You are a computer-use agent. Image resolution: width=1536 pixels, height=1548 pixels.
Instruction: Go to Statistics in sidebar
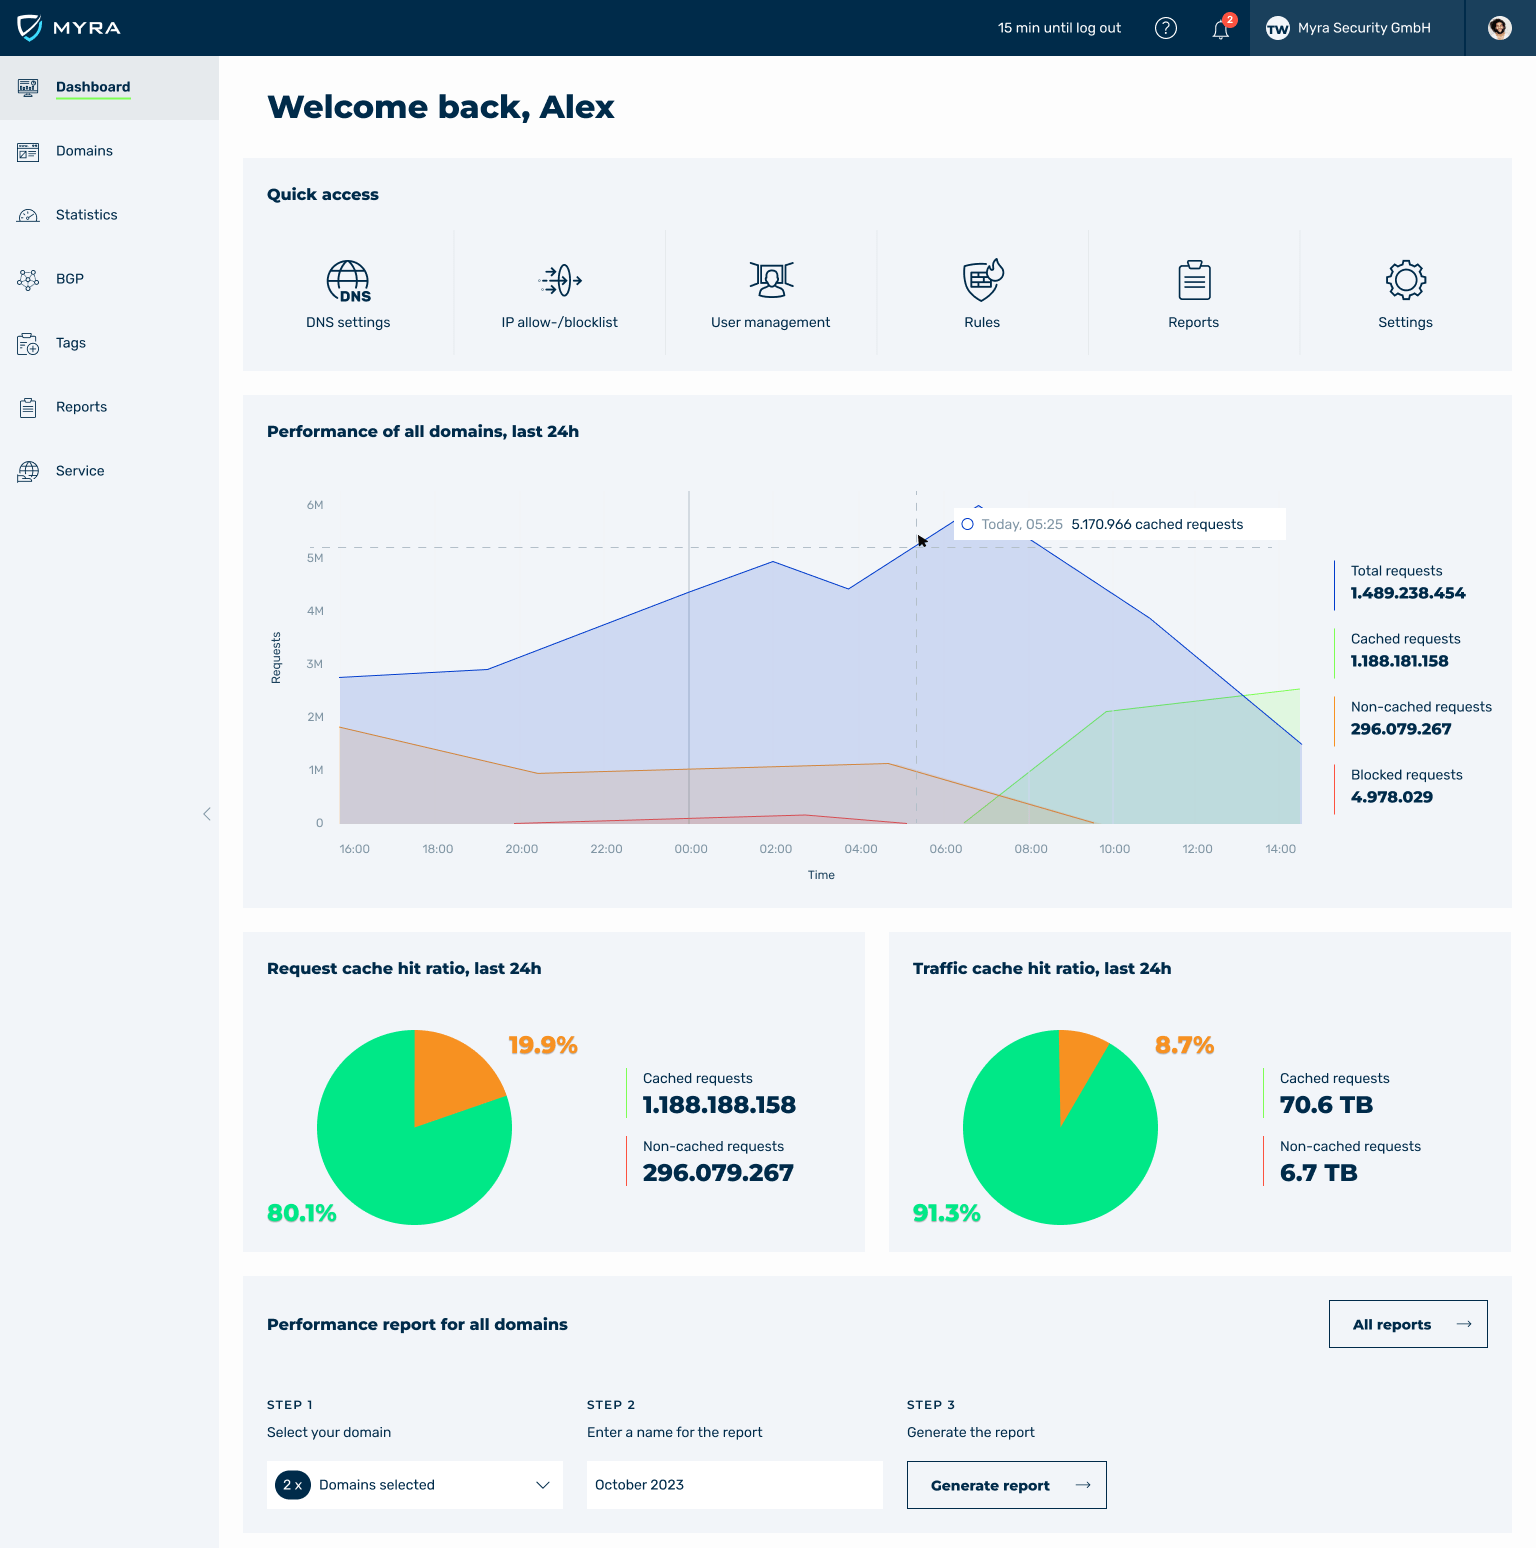coord(86,215)
